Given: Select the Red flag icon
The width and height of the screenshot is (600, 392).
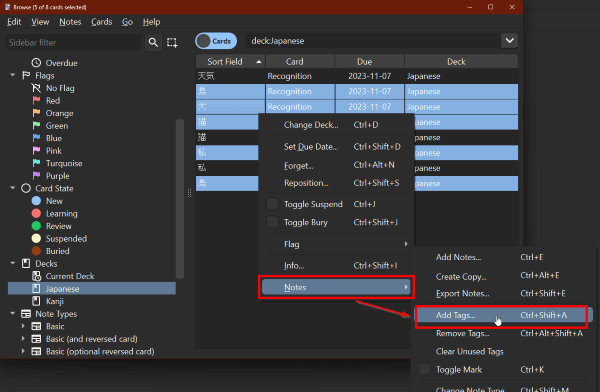Looking at the screenshot, I should (36, 101).
